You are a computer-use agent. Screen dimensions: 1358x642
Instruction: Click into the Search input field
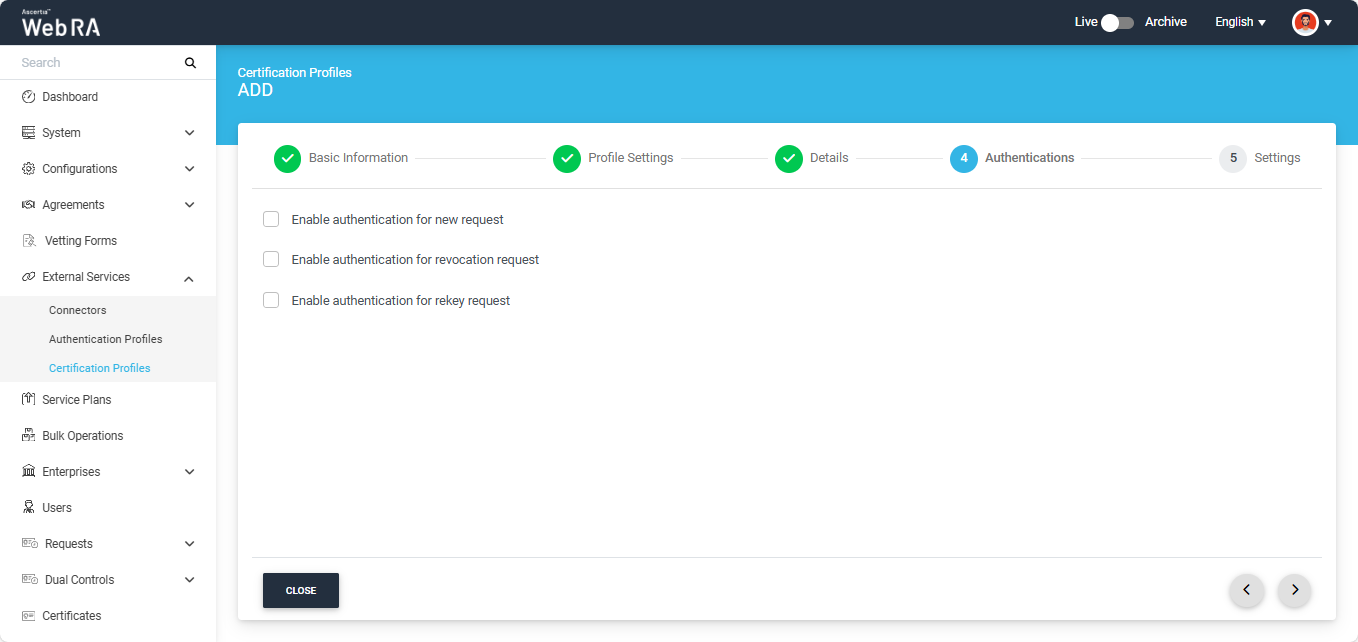tap(95, 63)
